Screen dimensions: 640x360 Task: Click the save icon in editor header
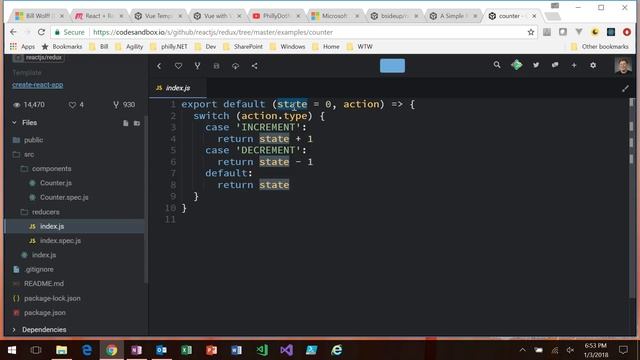216,66
